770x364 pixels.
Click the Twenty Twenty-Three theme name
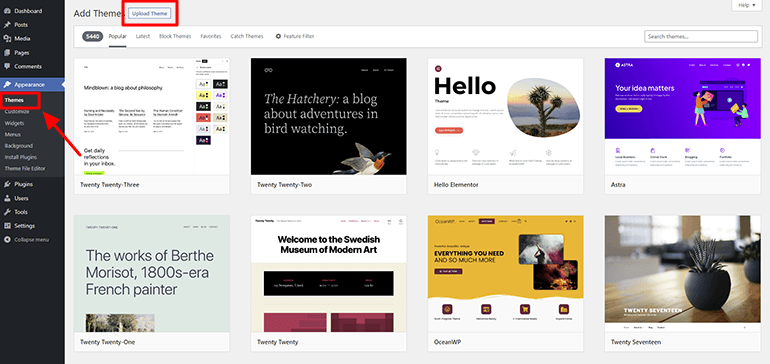[110, 185]
